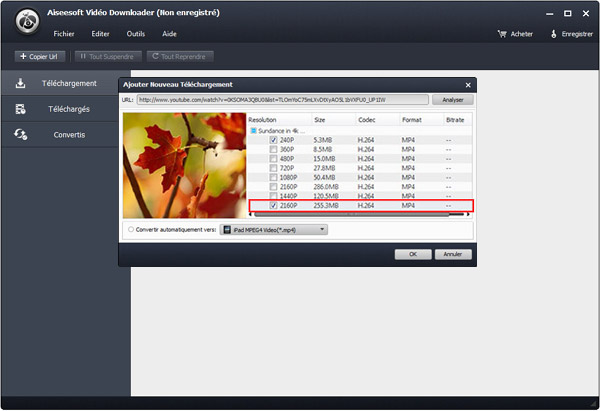Close the Ajouter Nouveau Téléchargement dialog
Screen dimensions: 600x411
(x=468, y=85)
